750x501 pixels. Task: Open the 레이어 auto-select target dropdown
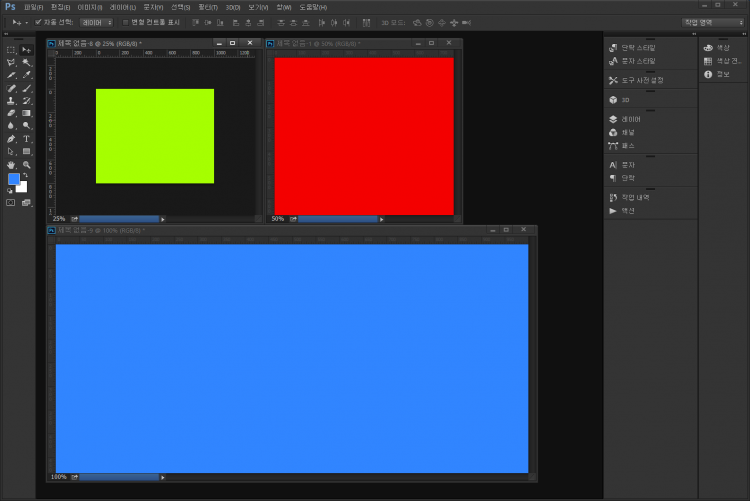95,21
